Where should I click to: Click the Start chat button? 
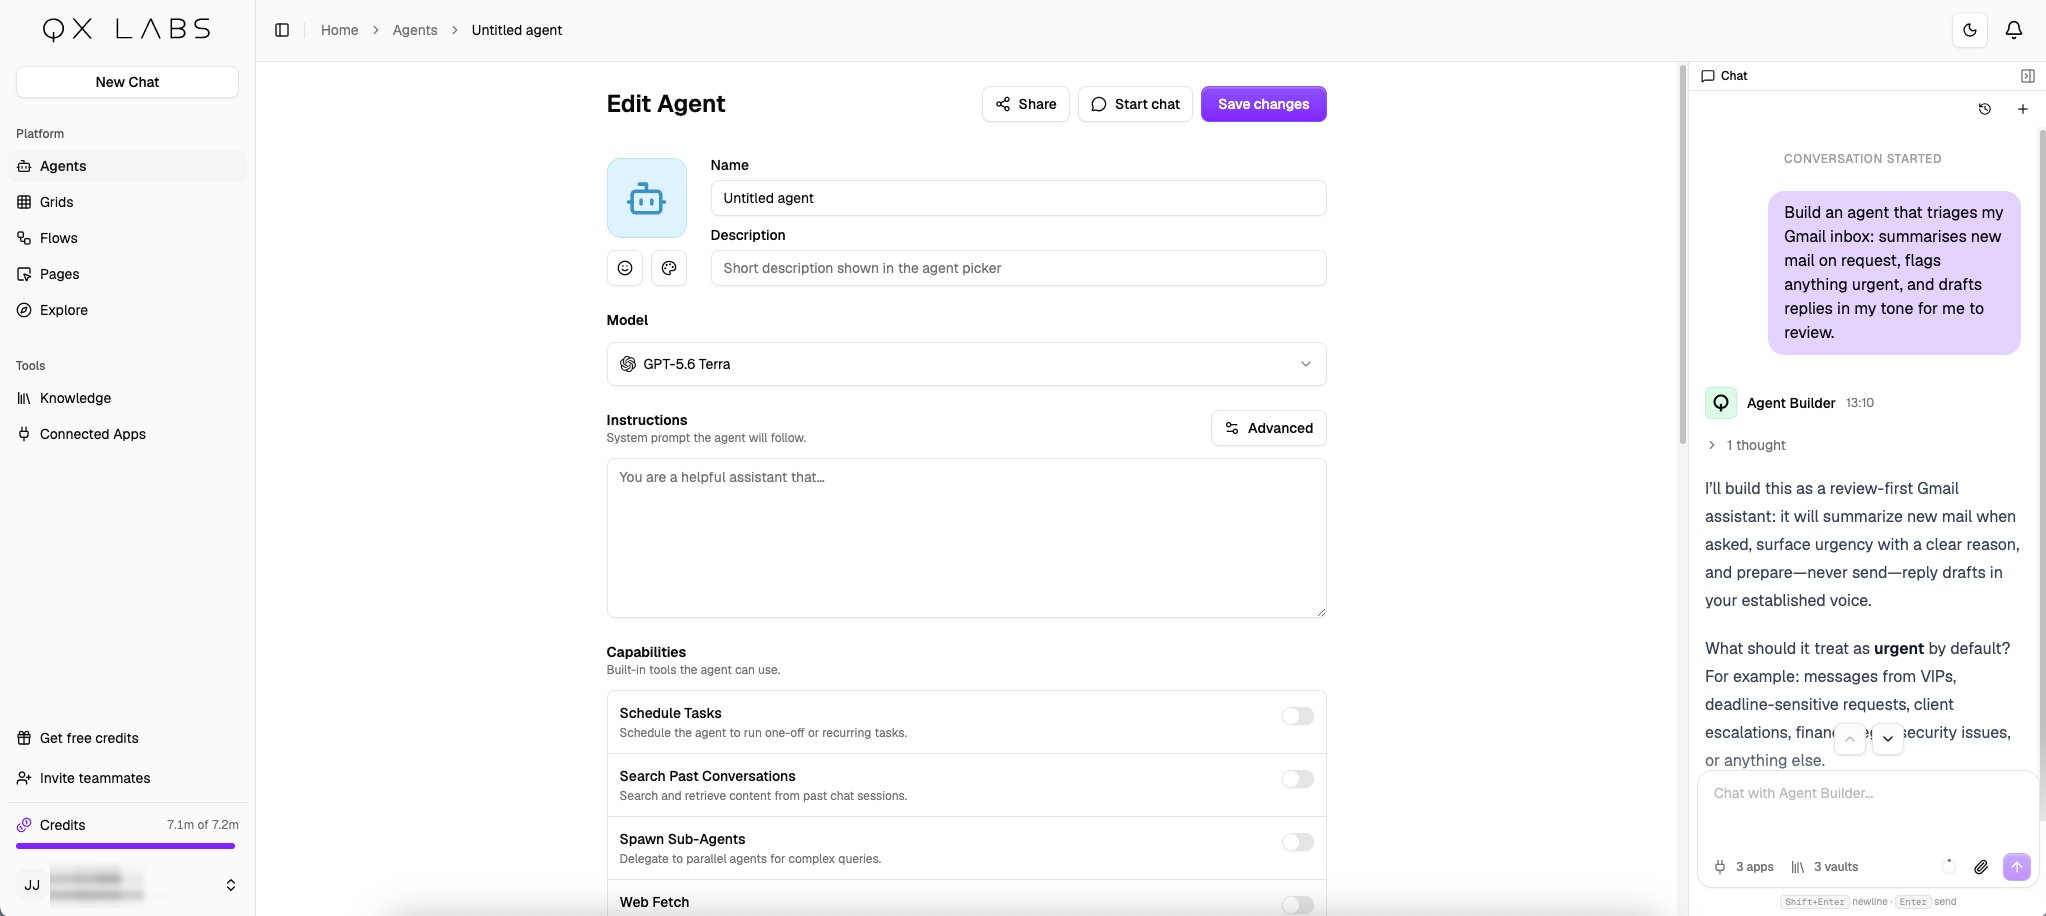(1135, 104)
